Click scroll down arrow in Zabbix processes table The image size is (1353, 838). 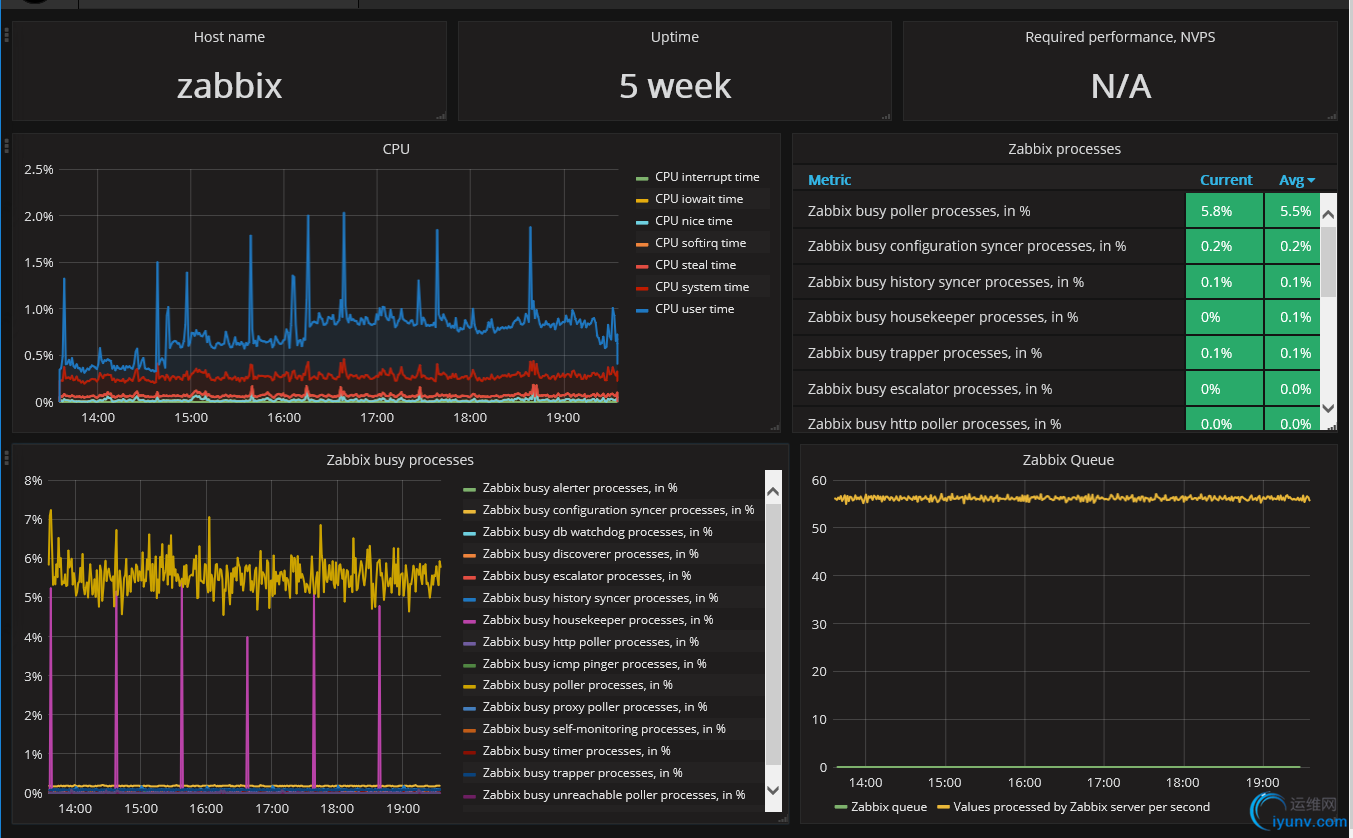point(1328,408)
